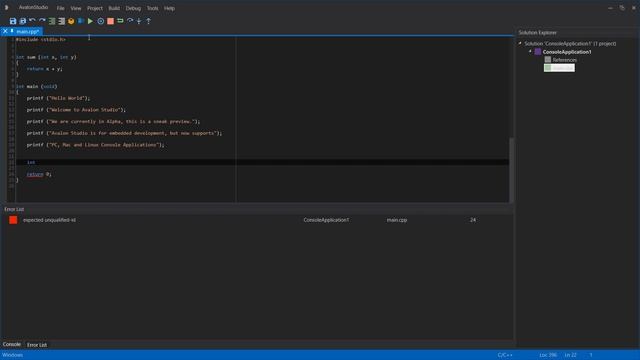Click the ConsoleApplication1 cell in the error row
Screen dimensions: 640x360
(326, 220)
